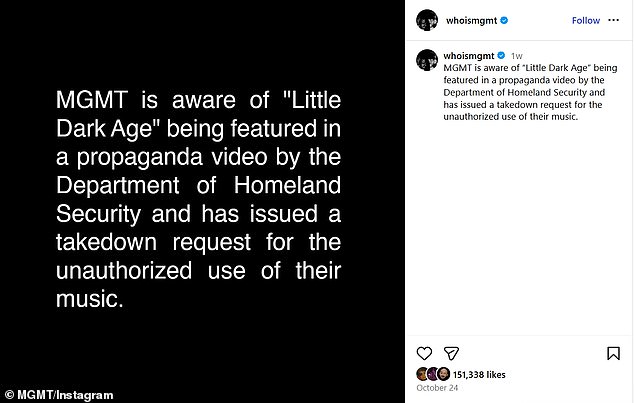Follow the whoismgmt account
The width and height of the screenshot is (634, 403).
click(x=585, y=20)
